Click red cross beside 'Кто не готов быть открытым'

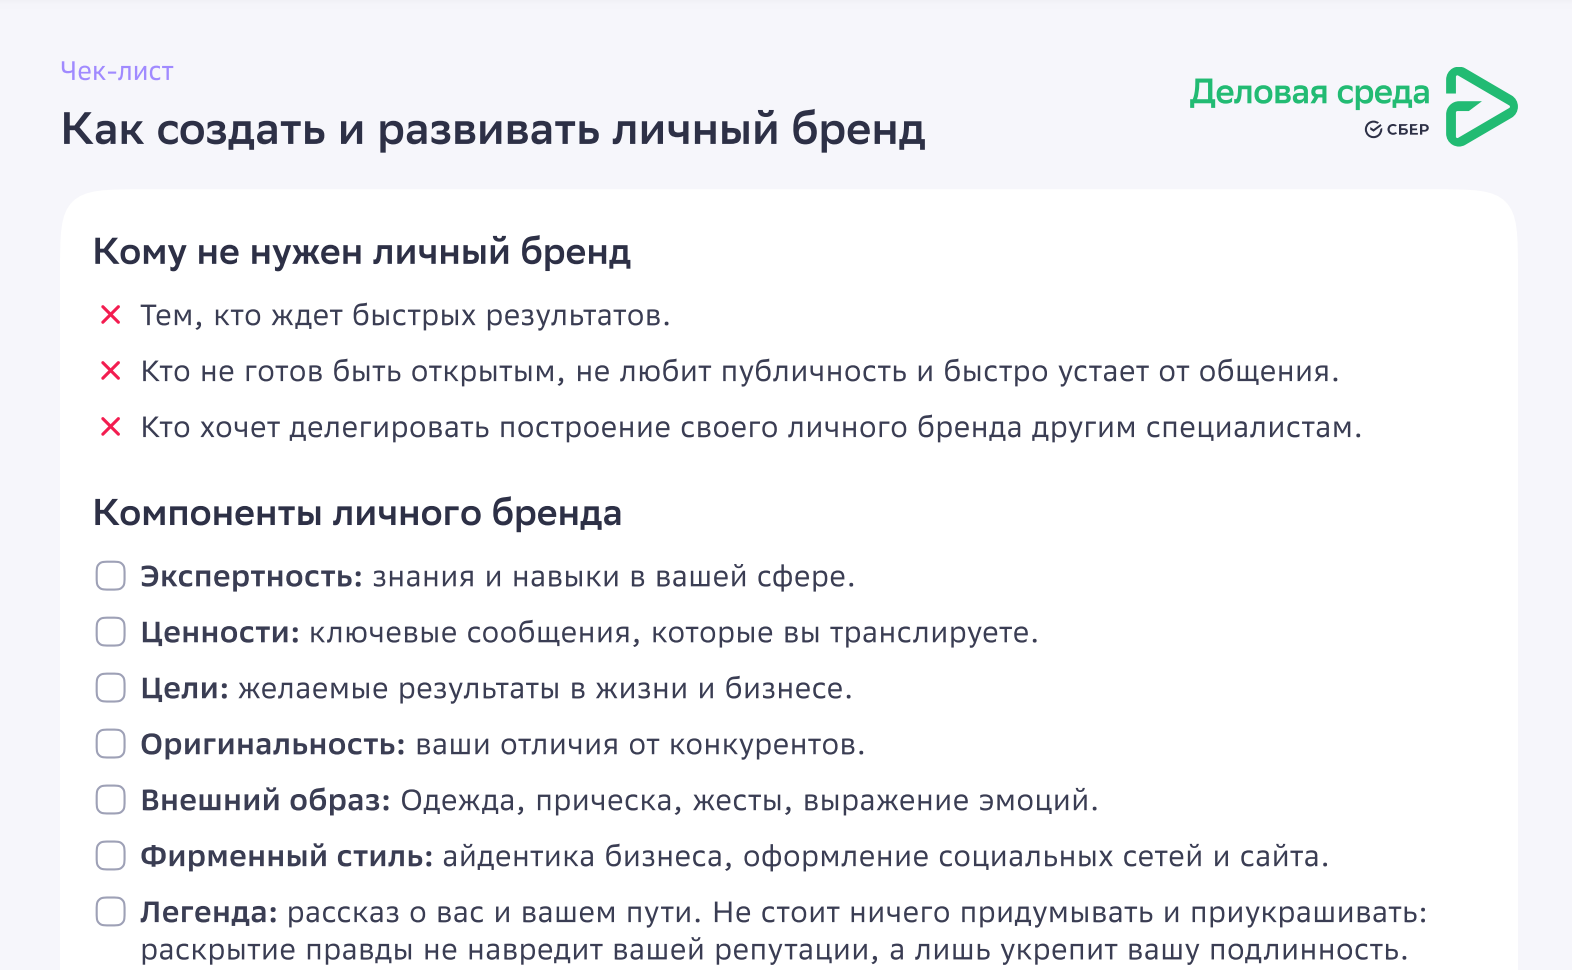click(x=110, y=371)
